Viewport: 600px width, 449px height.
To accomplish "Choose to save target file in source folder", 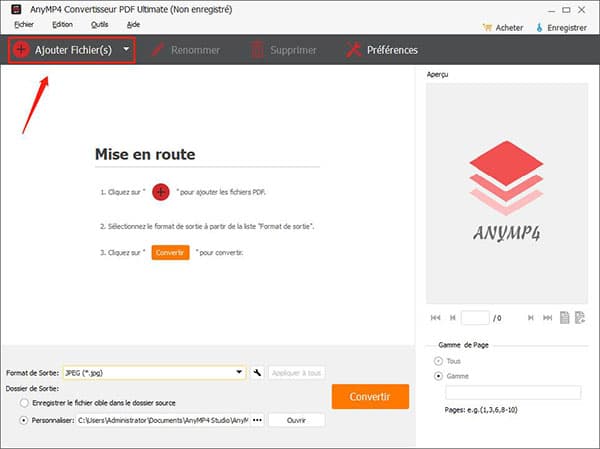I will [x=24, y=403].
